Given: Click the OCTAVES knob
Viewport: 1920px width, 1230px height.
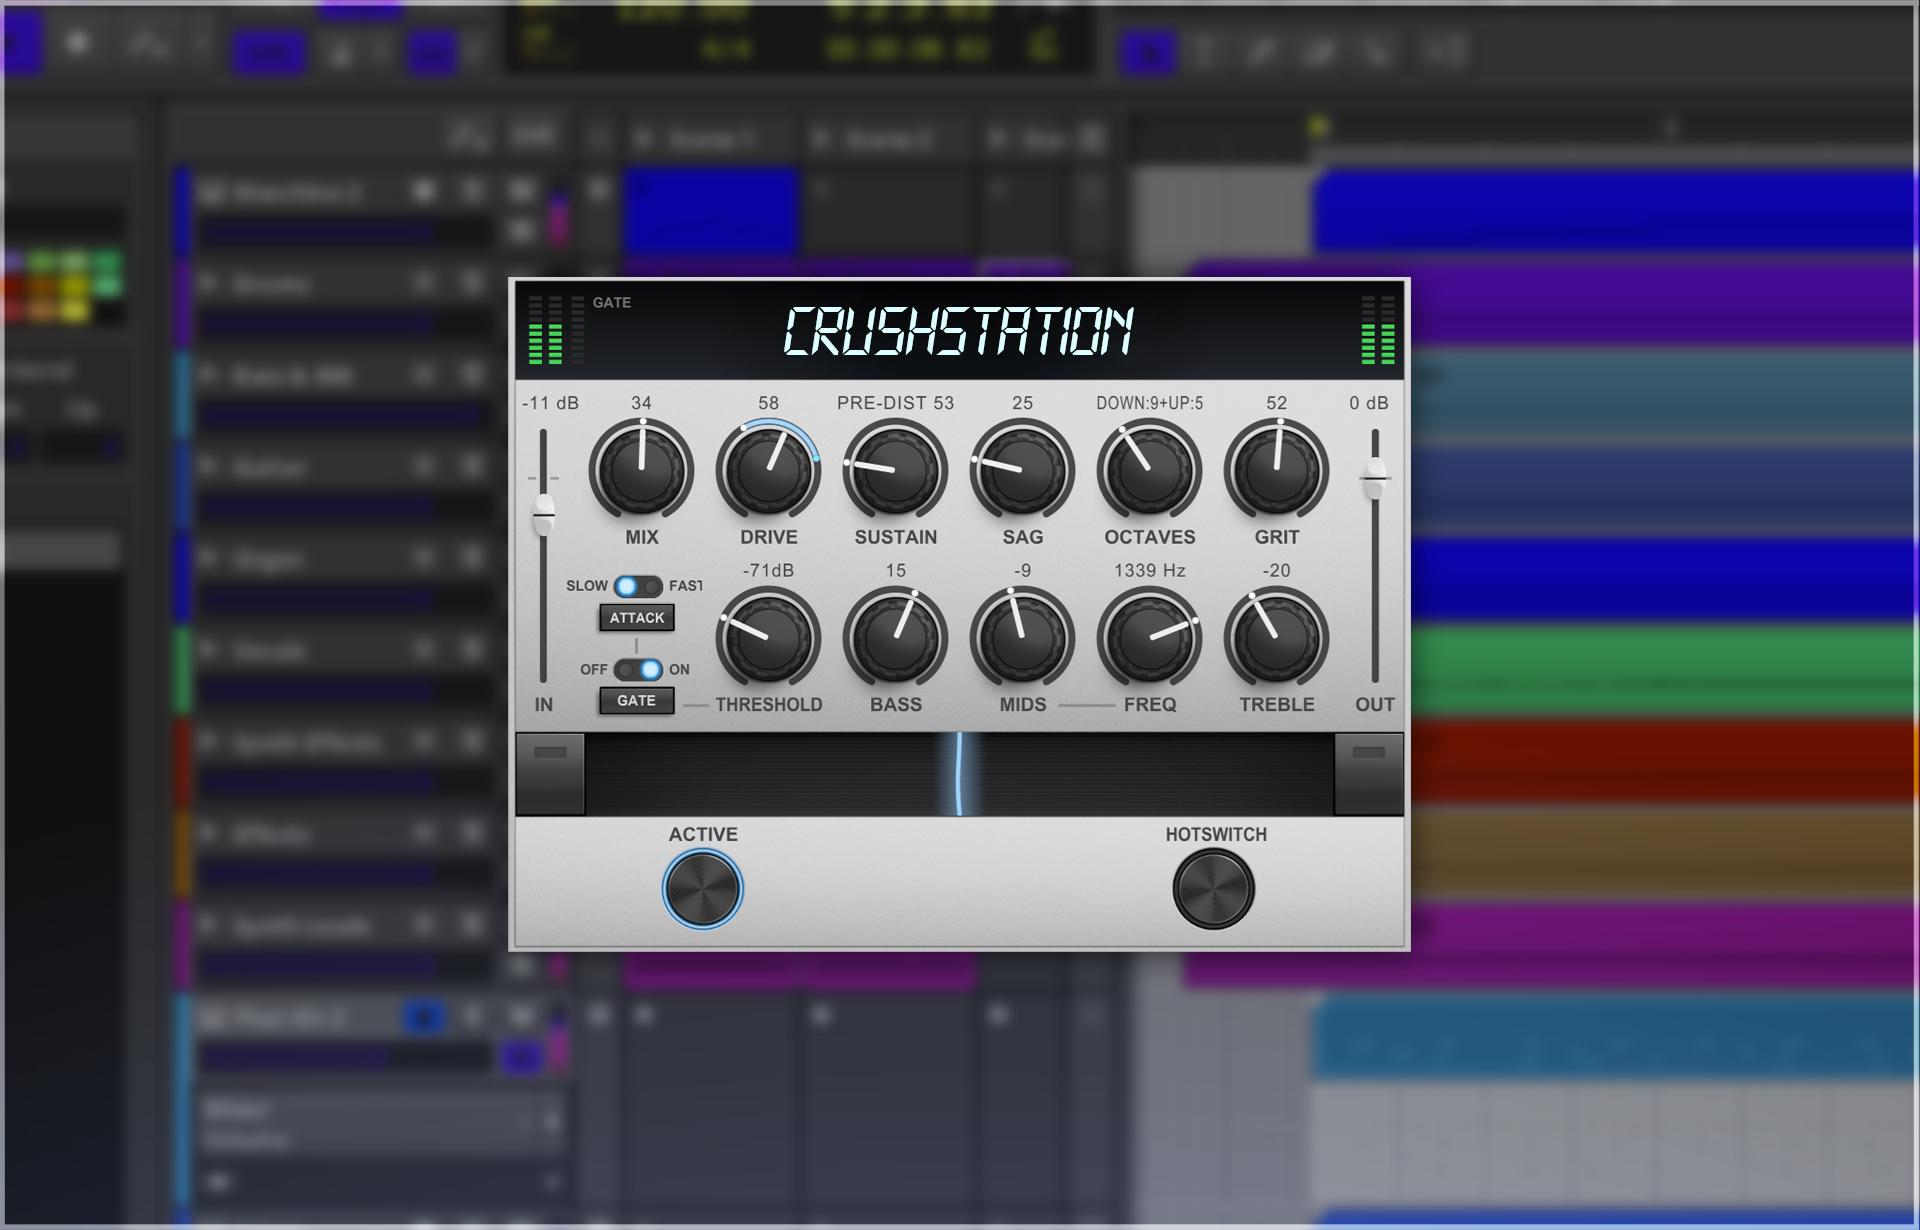Looking at the screenshot, I should coord(1149,470).
